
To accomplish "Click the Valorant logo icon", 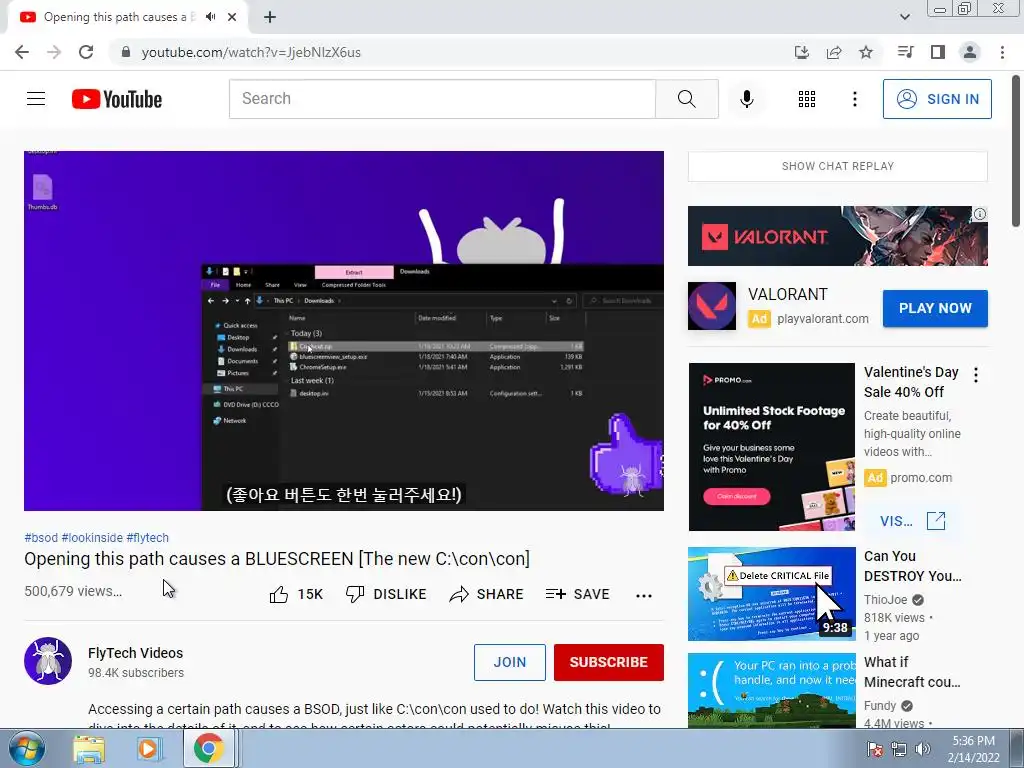I will pos(712,306).
